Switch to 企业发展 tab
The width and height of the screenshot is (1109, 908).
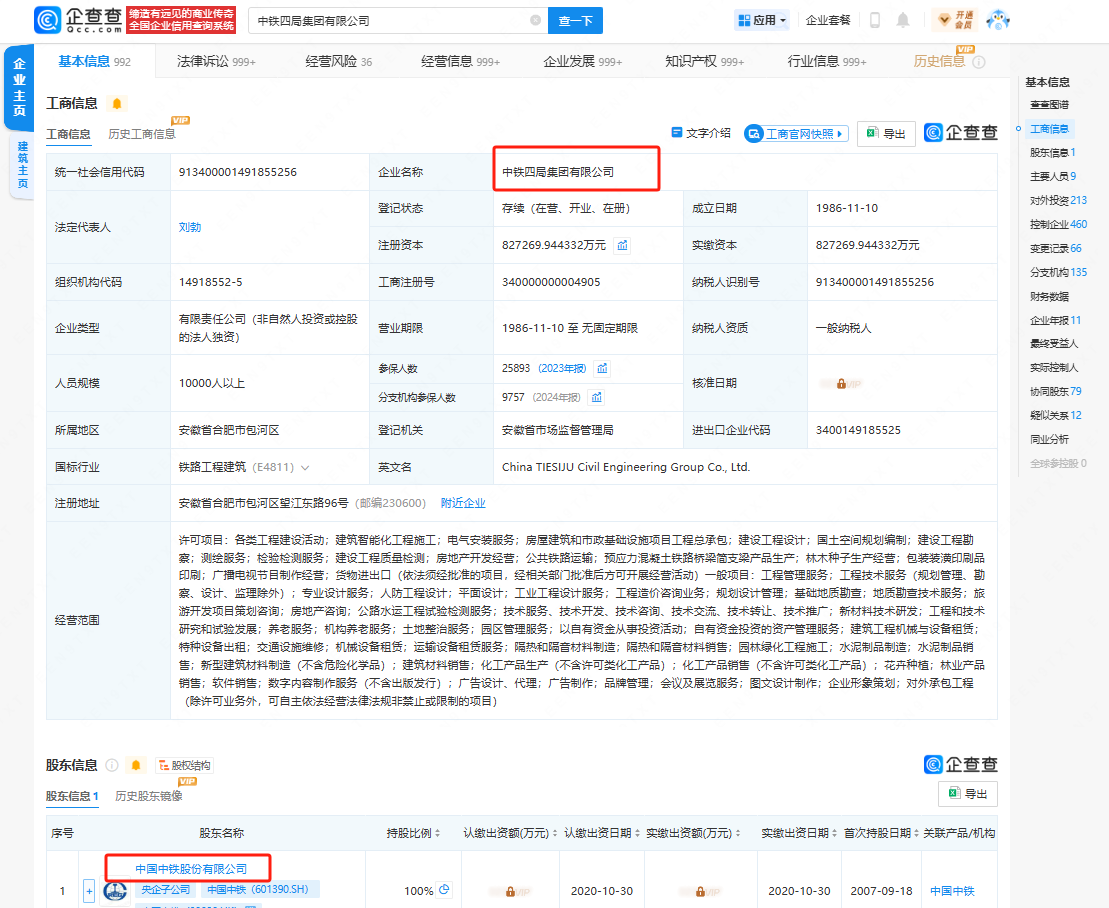click(583, 62)
